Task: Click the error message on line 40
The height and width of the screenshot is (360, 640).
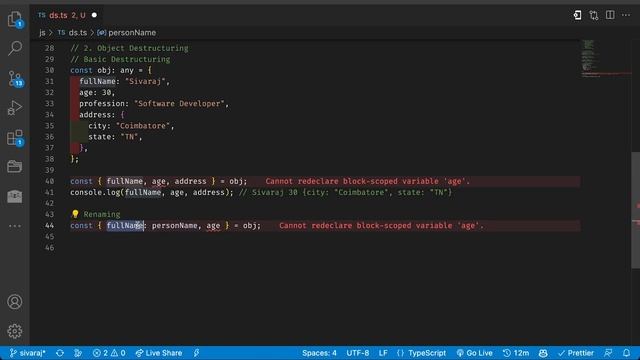Action: pyautogui.click(x=367, y=181)
